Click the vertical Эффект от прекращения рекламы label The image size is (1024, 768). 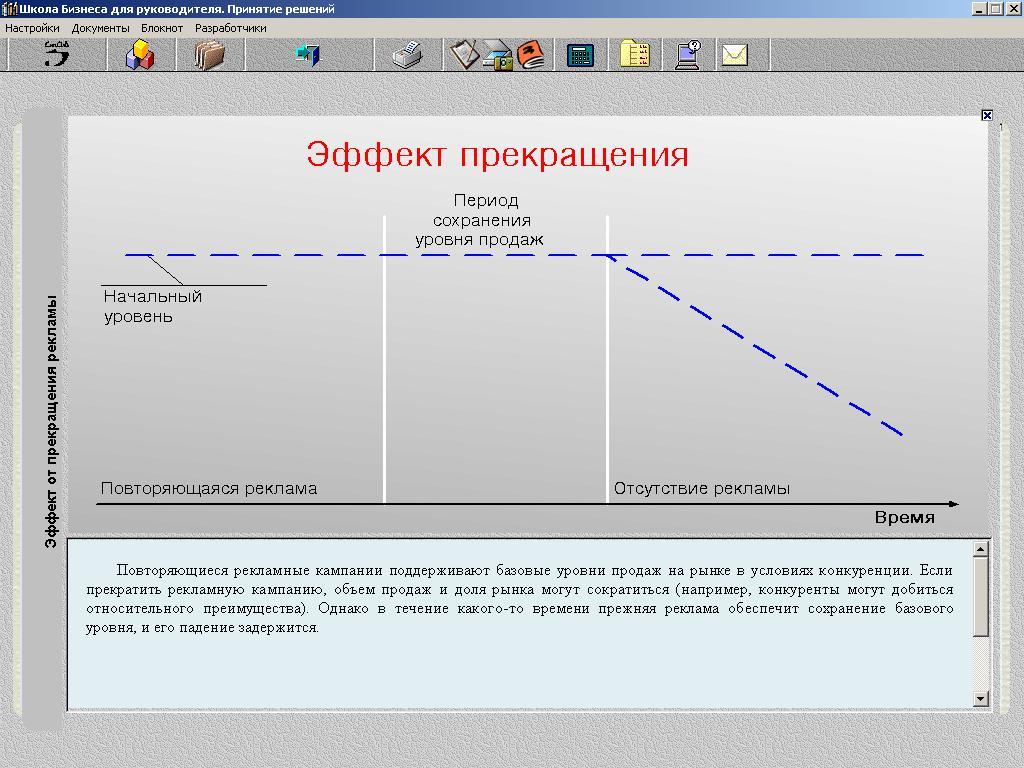pos(51,421)
